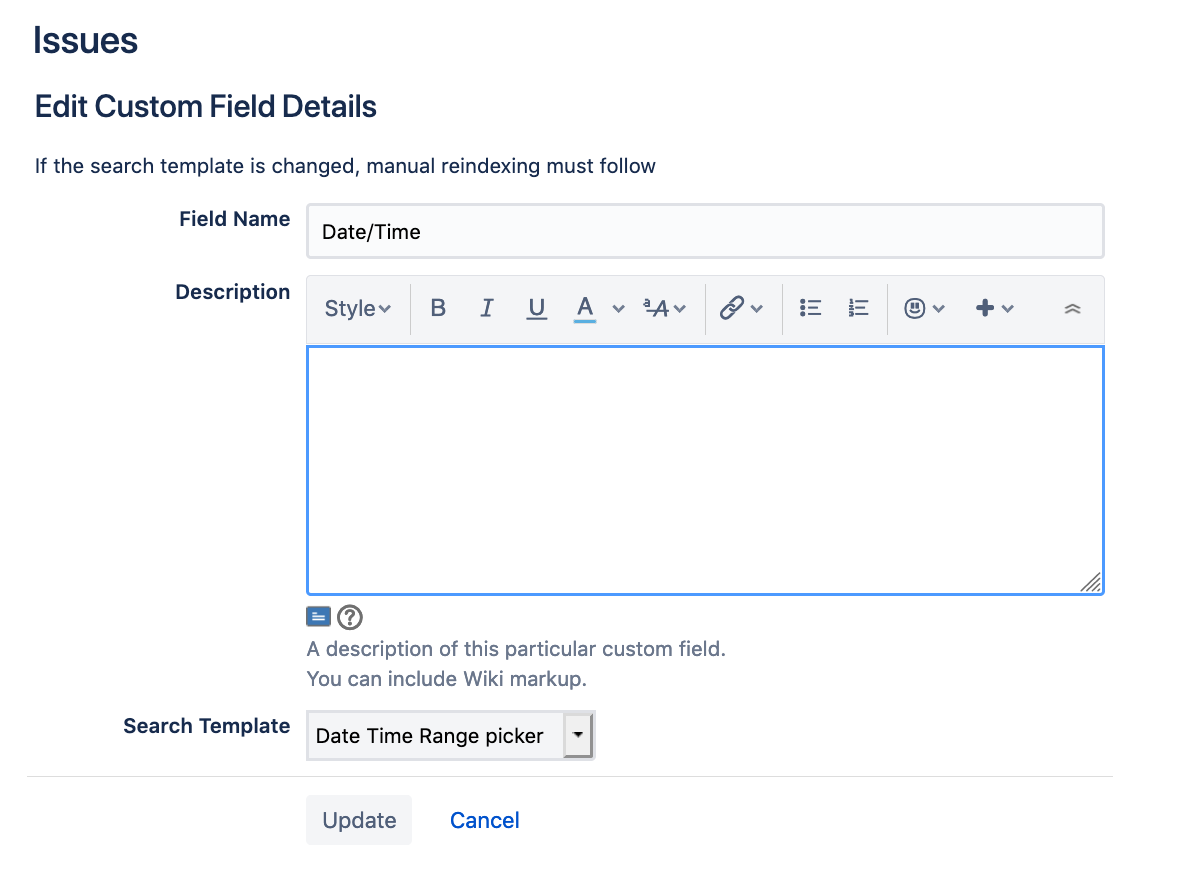Insert a bullet list
This screenshot has width=1178, height=874.
810,308
